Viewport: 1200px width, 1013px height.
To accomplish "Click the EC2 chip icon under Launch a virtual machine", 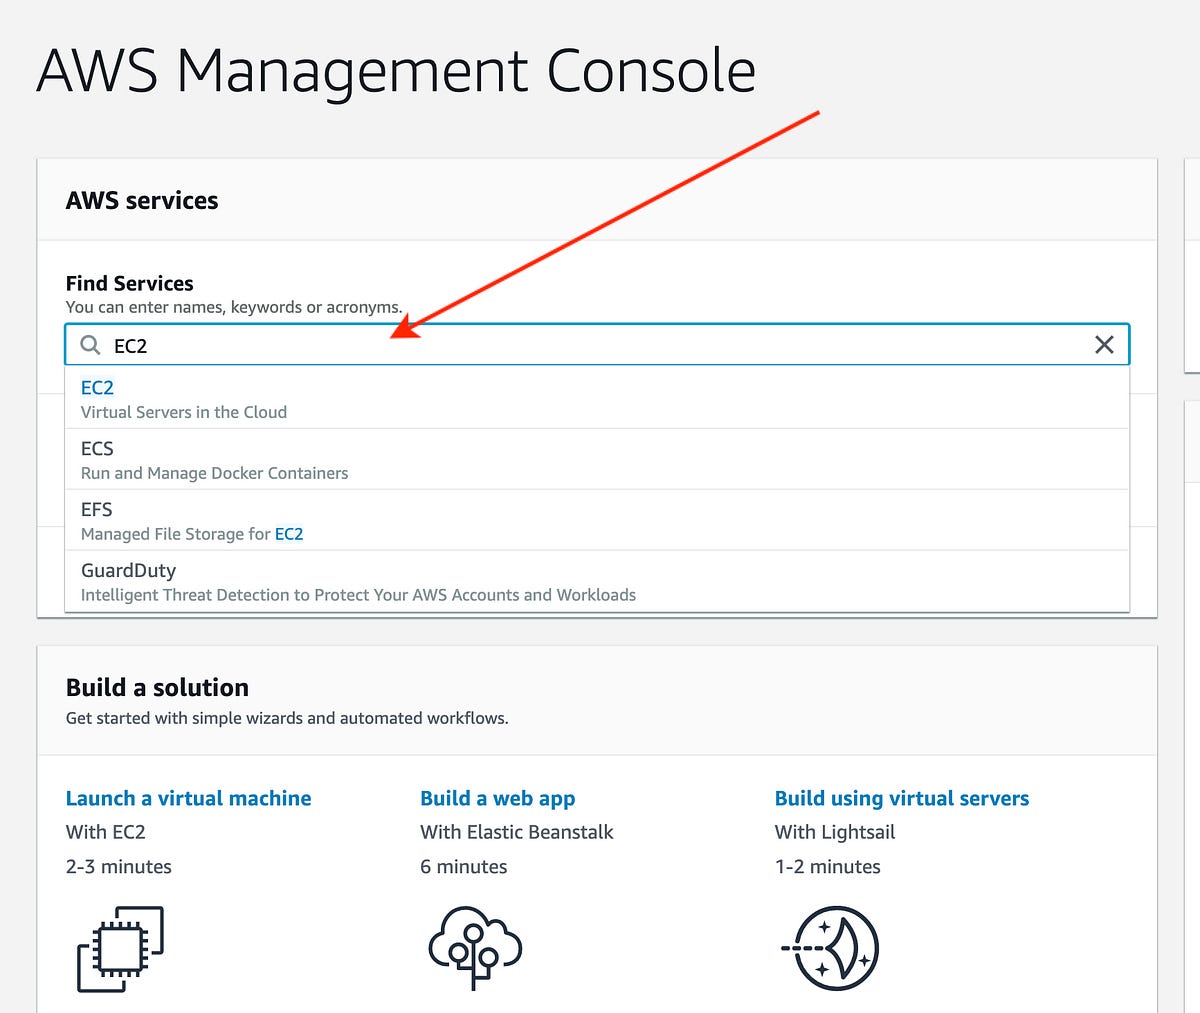I will [x=119, y=948].
